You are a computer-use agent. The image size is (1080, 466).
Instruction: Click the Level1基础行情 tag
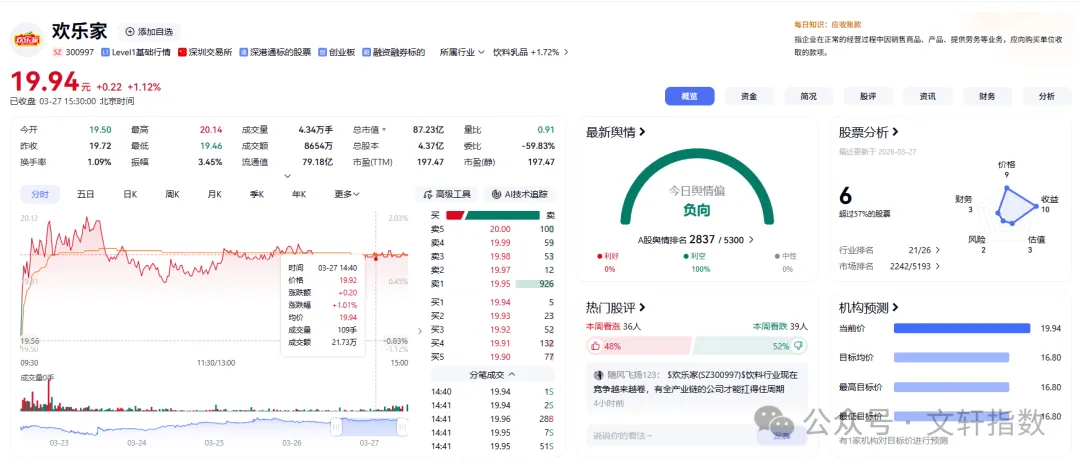pyautogui.click(x=136, y=52)
